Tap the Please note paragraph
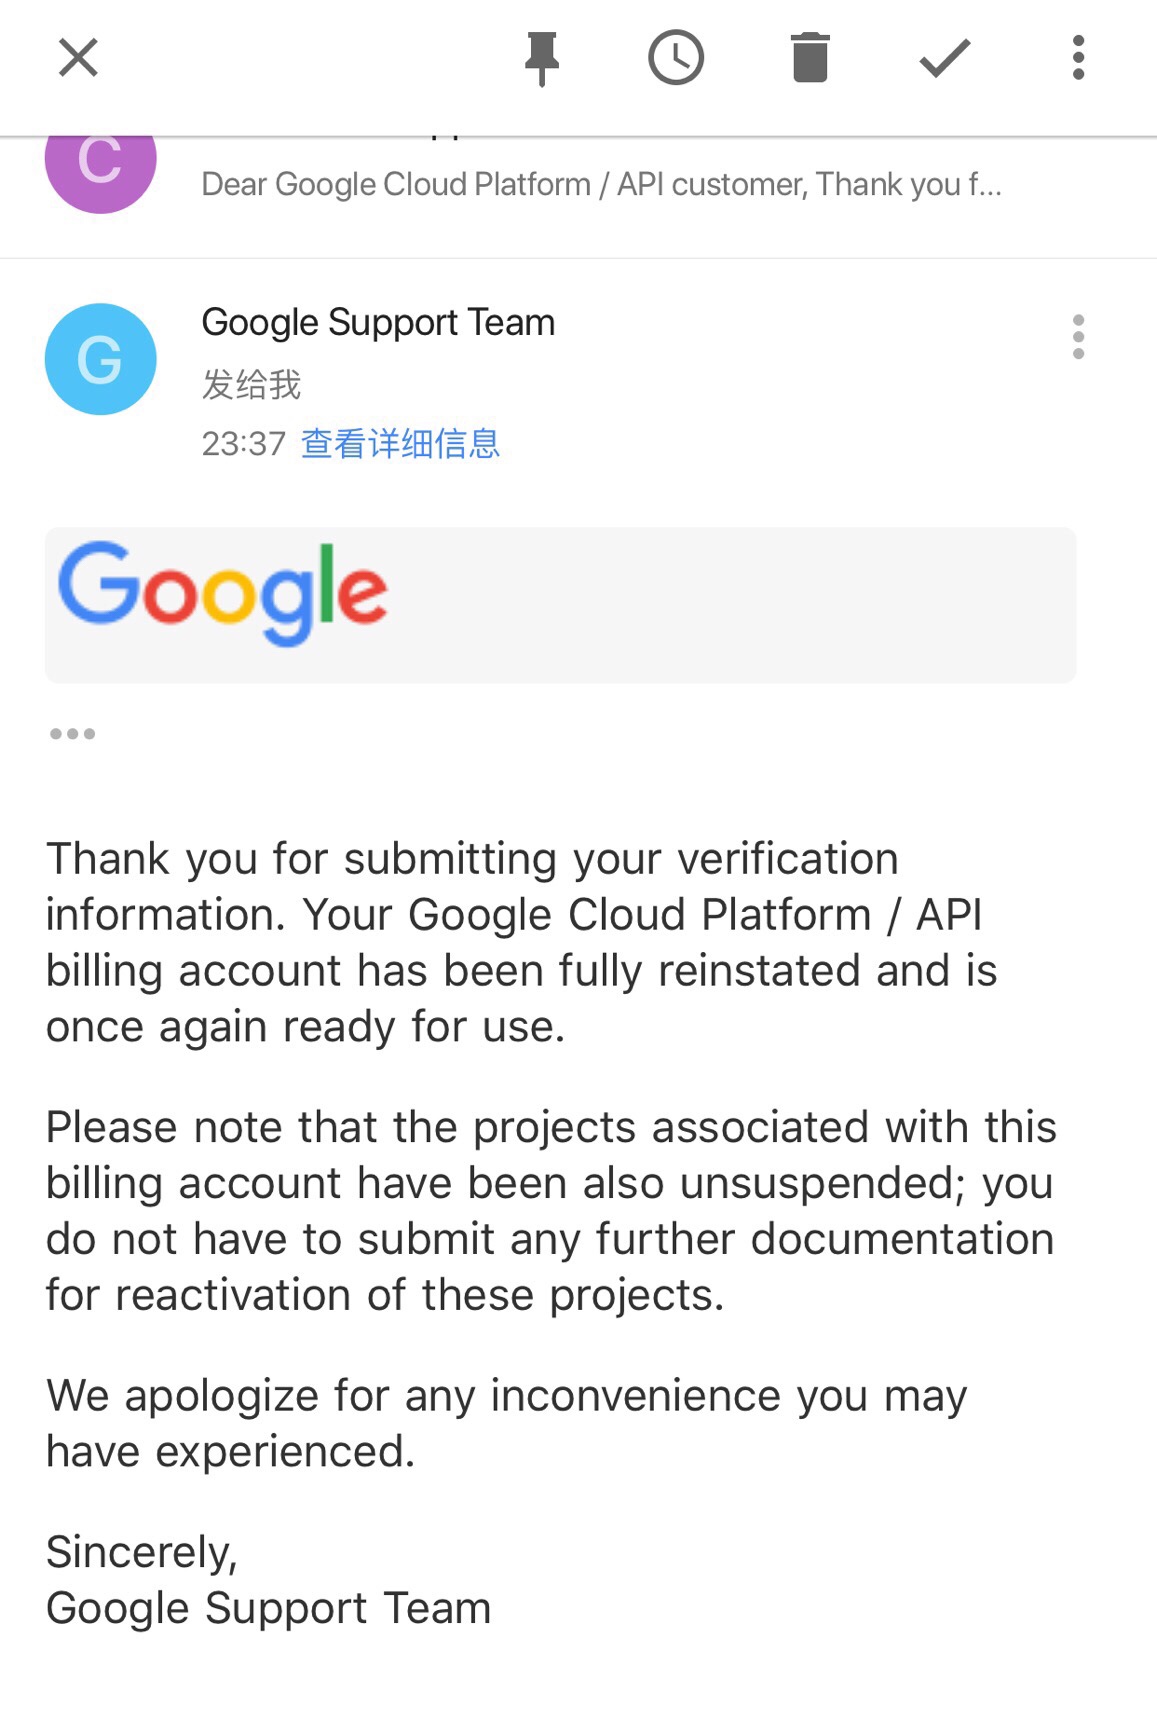The image size is (1157, 1709). [x=550, y=1210]
